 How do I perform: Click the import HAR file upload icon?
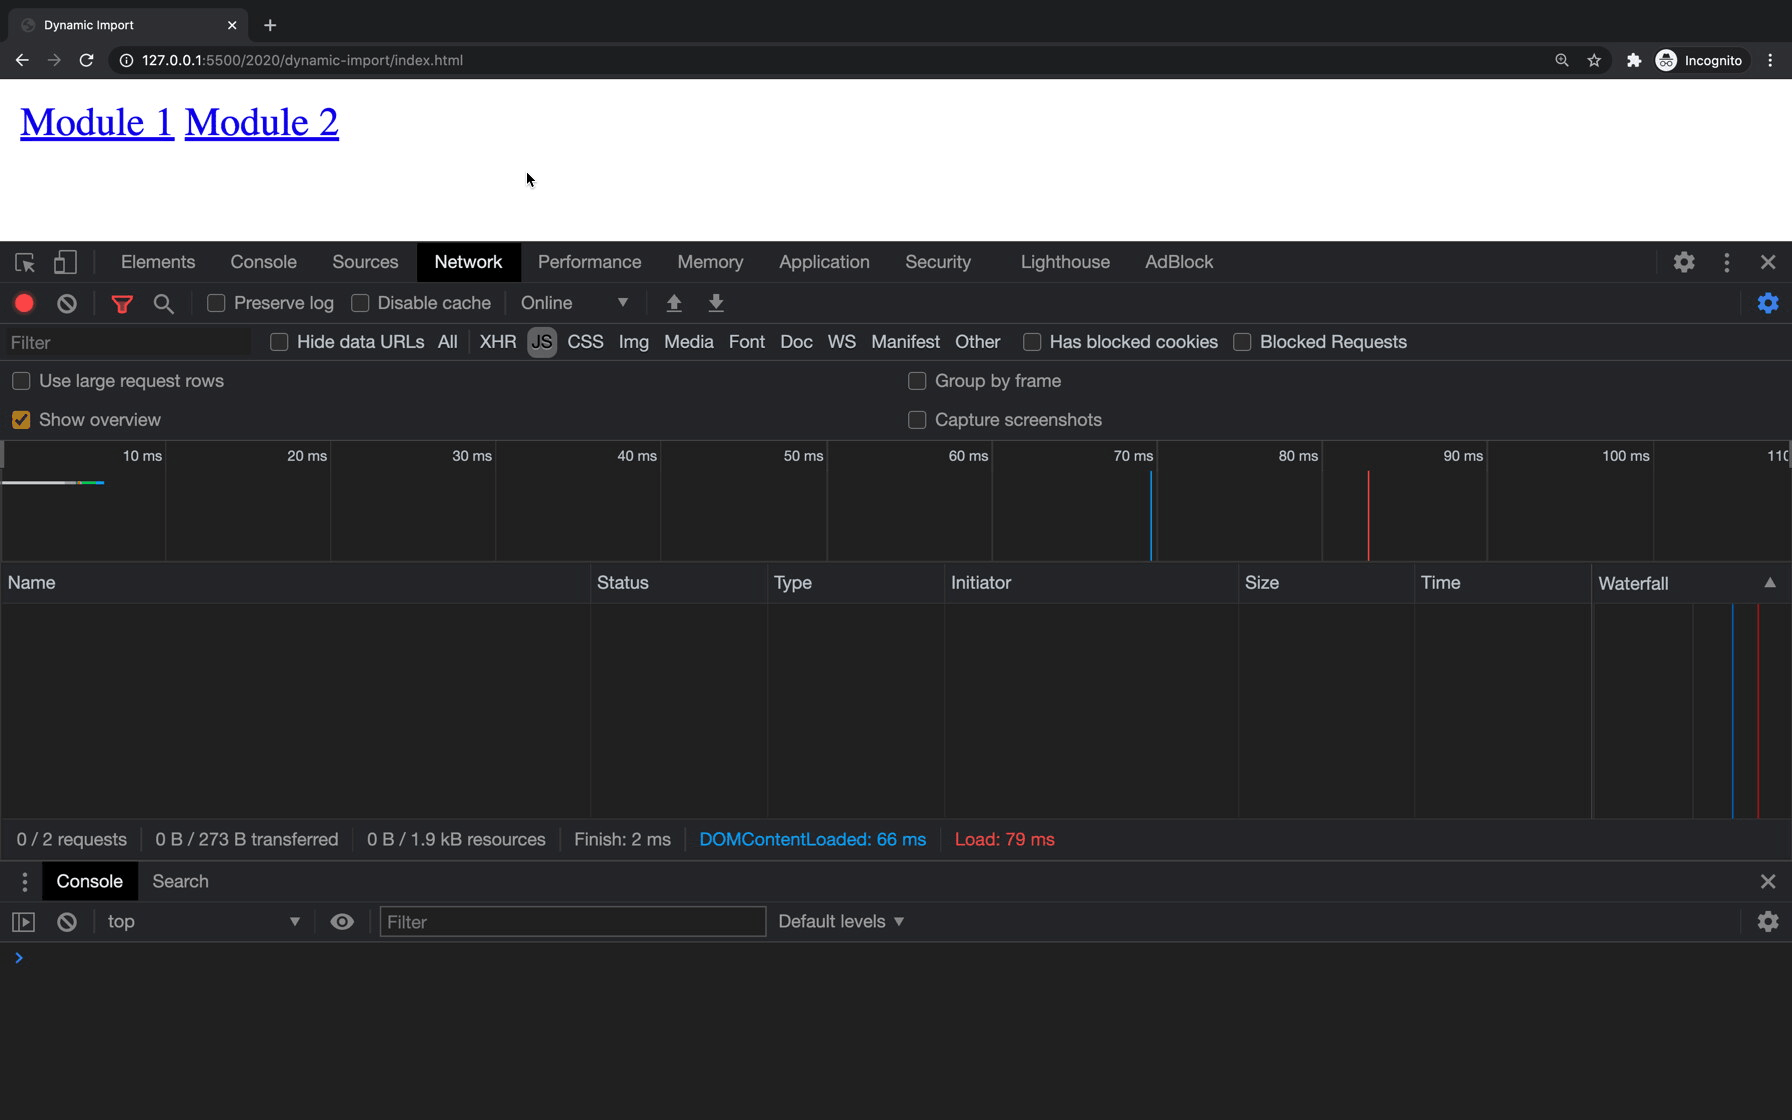tap(674, 303)
